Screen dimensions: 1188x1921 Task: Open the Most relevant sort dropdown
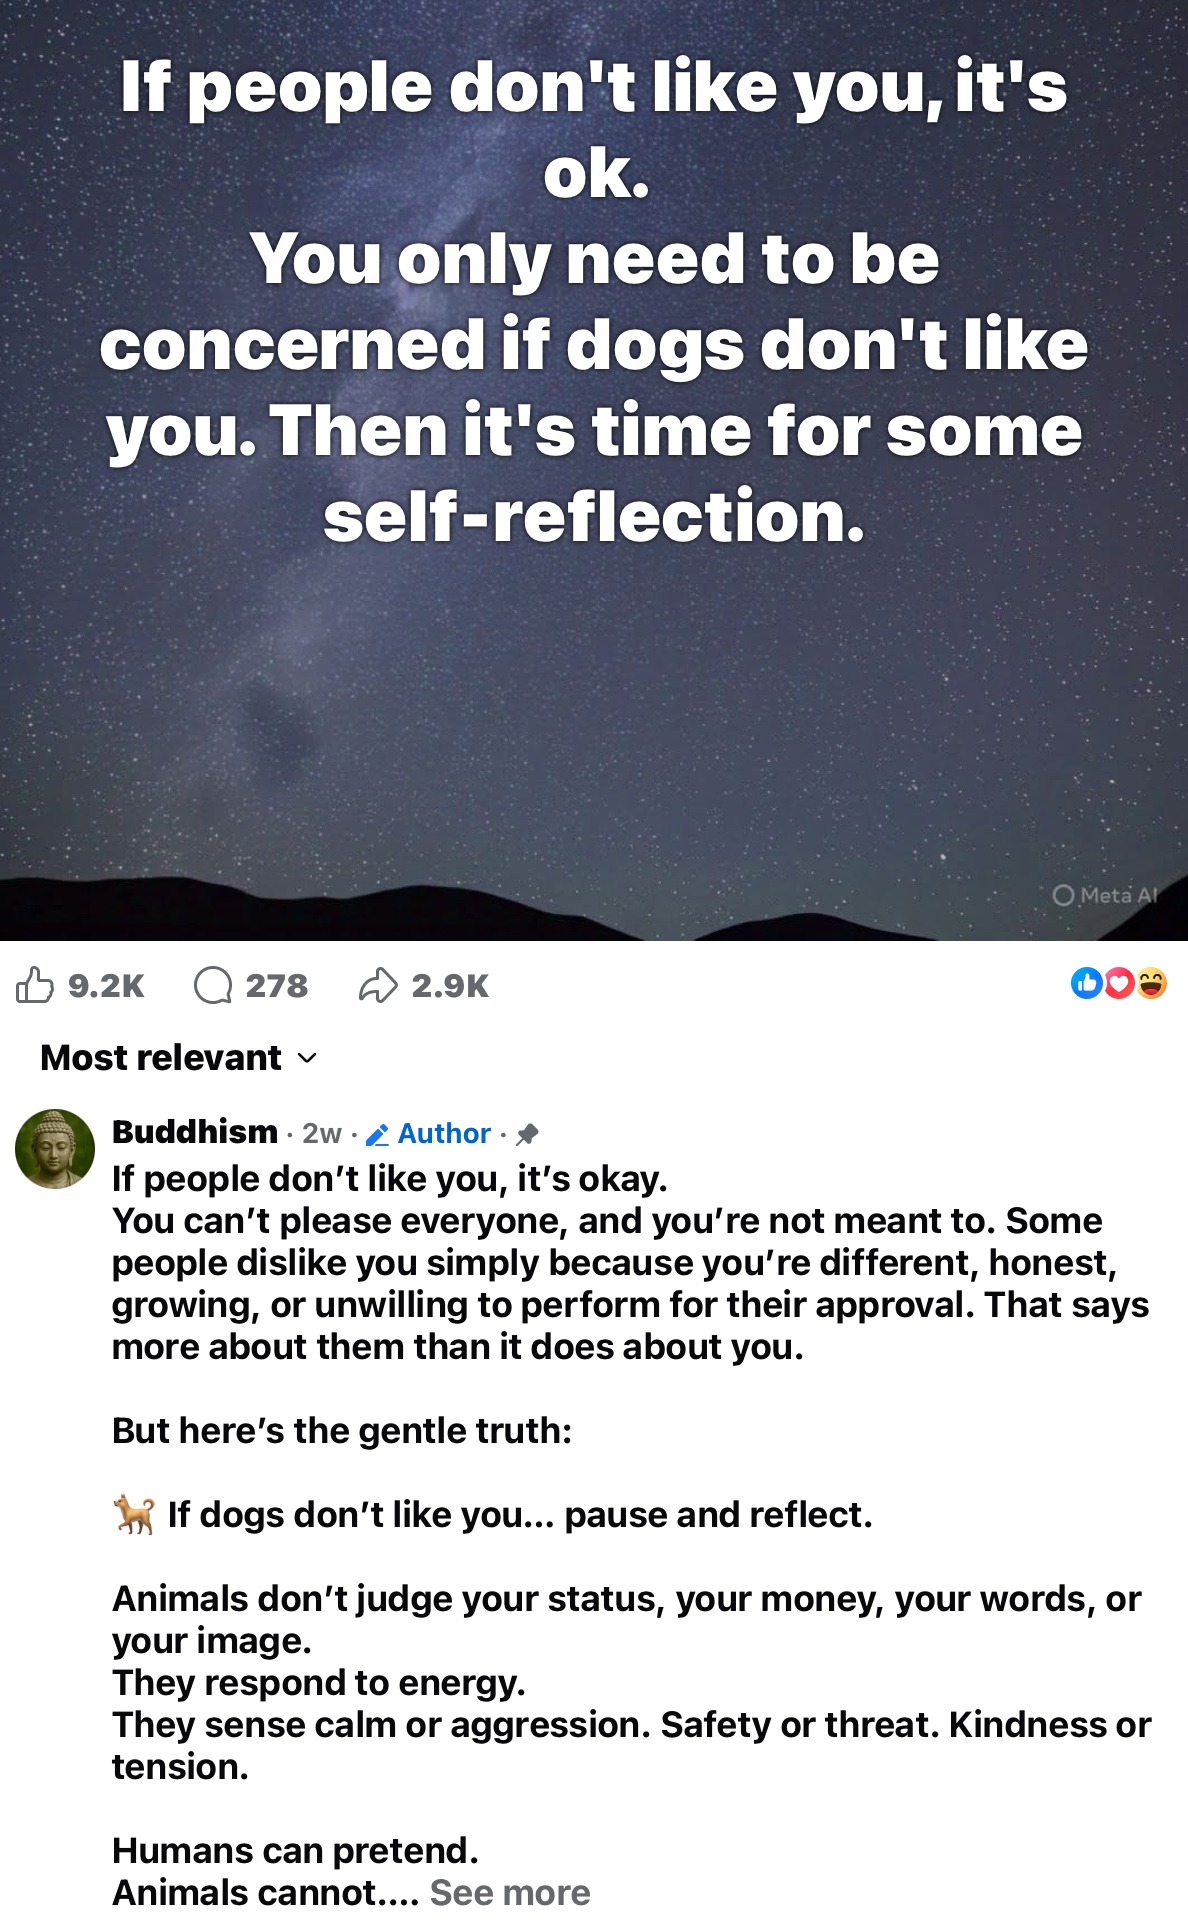162,1058
